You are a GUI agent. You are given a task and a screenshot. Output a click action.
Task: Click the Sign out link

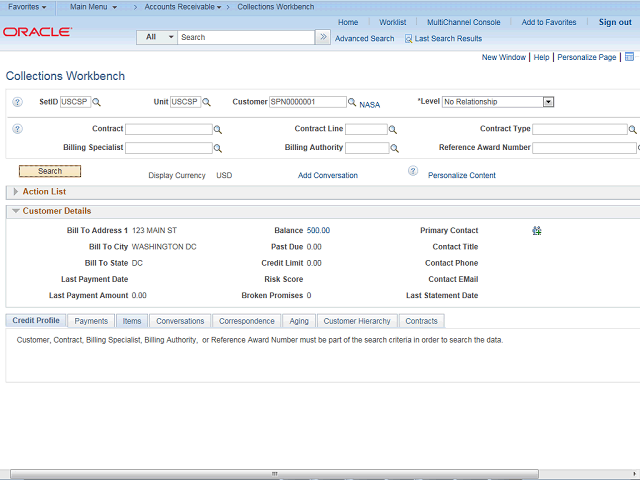(x=615, y=22)
